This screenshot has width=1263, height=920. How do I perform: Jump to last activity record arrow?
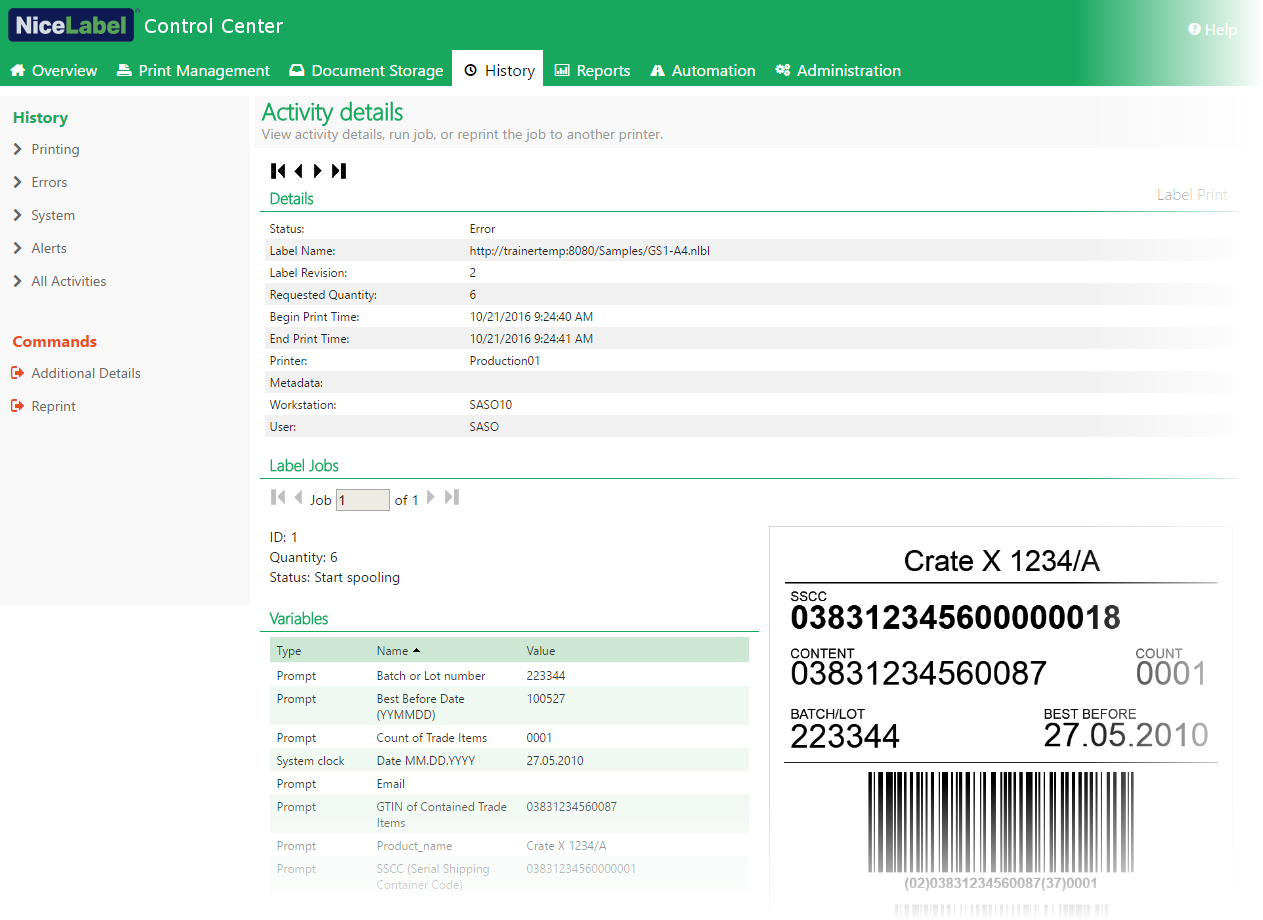339,171
